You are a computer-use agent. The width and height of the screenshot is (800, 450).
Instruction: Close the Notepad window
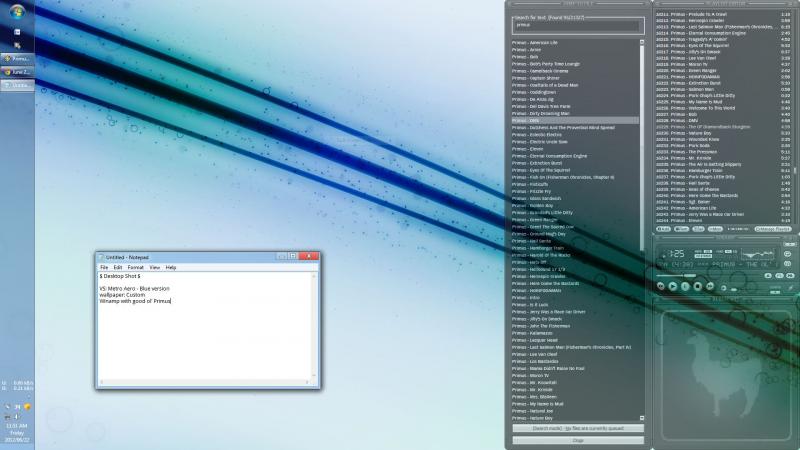click(x=309, y=256)
